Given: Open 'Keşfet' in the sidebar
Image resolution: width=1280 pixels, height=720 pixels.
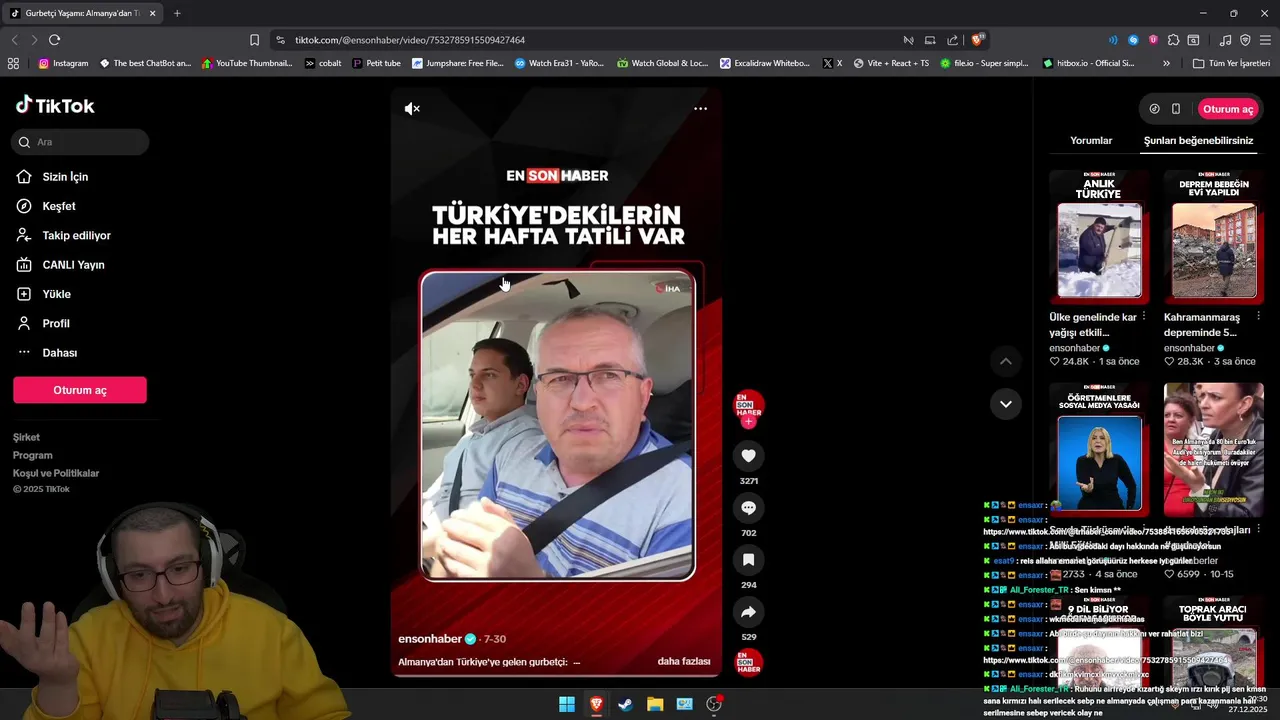Looking at the screenshot, I should 59,206.
